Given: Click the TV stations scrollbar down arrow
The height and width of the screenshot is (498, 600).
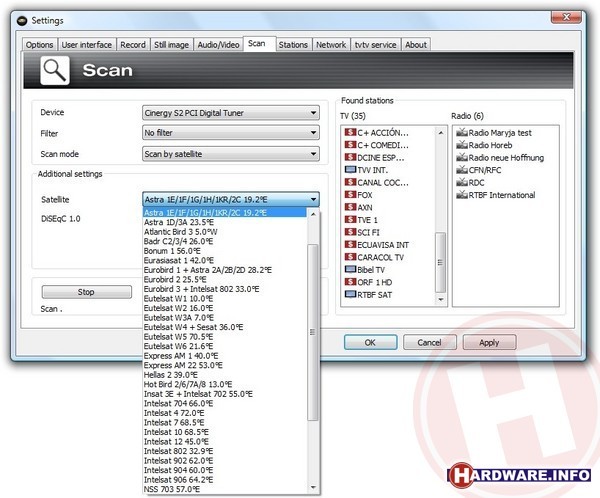Looking at the screenshot, I should (441, 299).
